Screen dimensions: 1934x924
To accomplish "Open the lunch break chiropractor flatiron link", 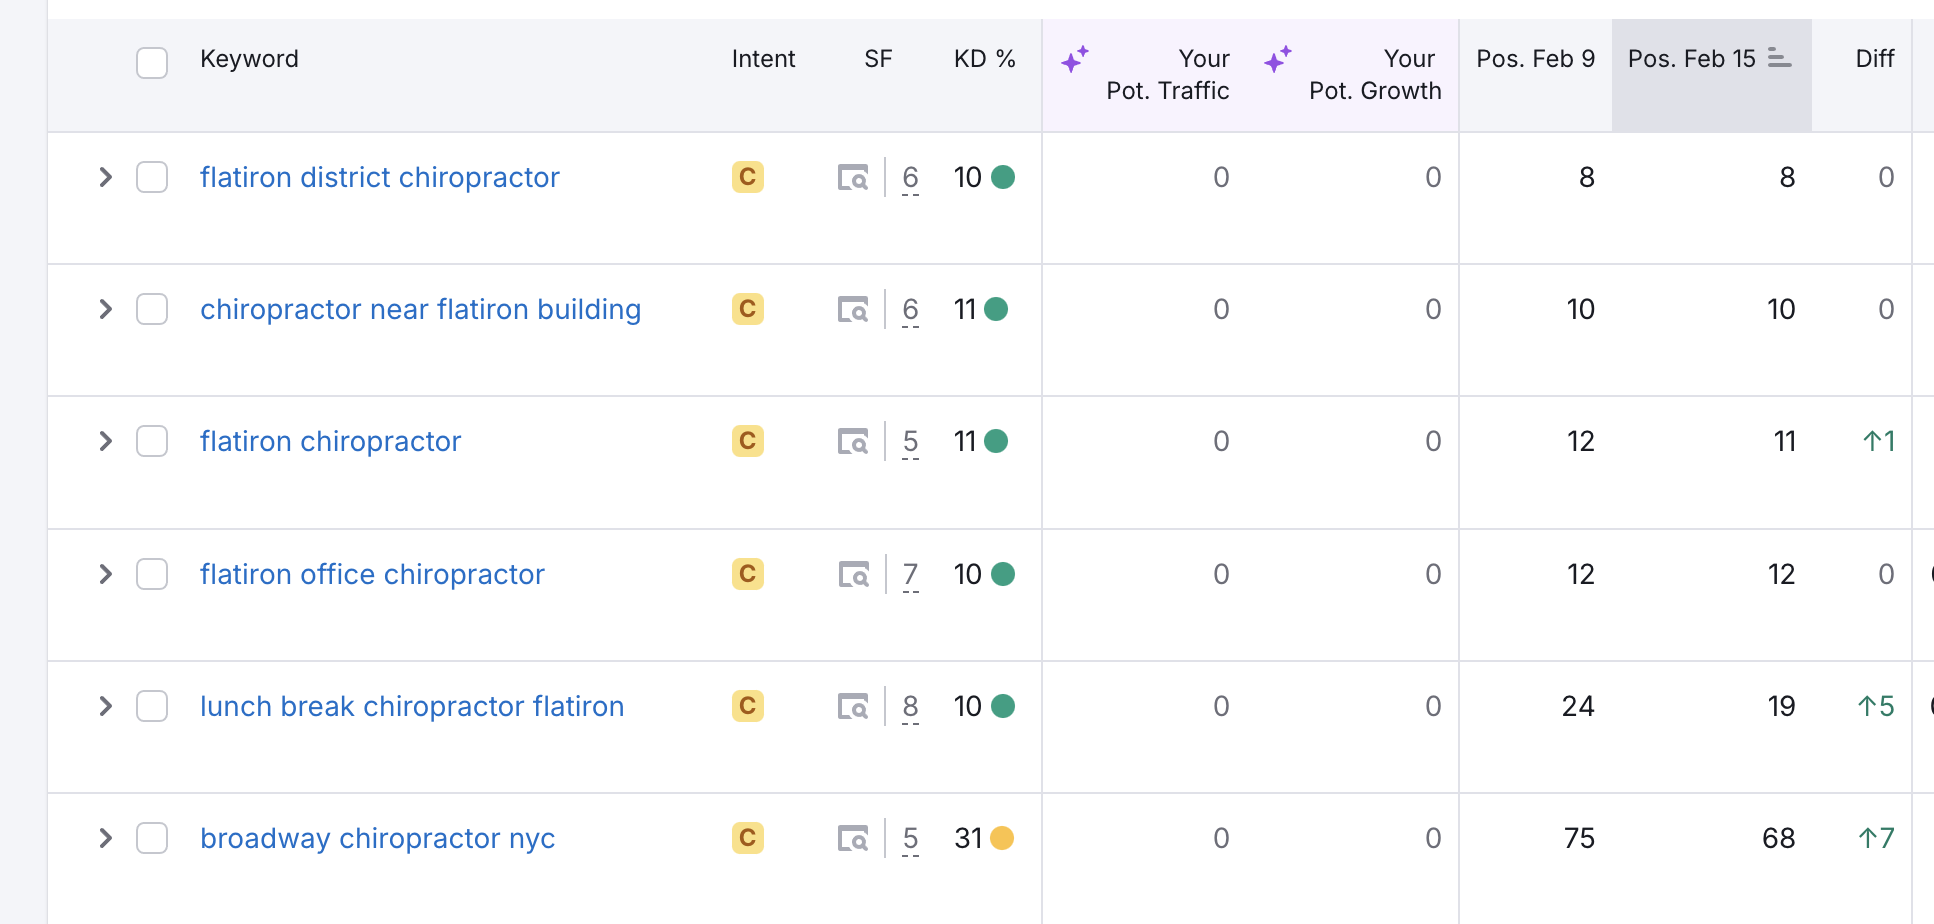I will [412, 706].
